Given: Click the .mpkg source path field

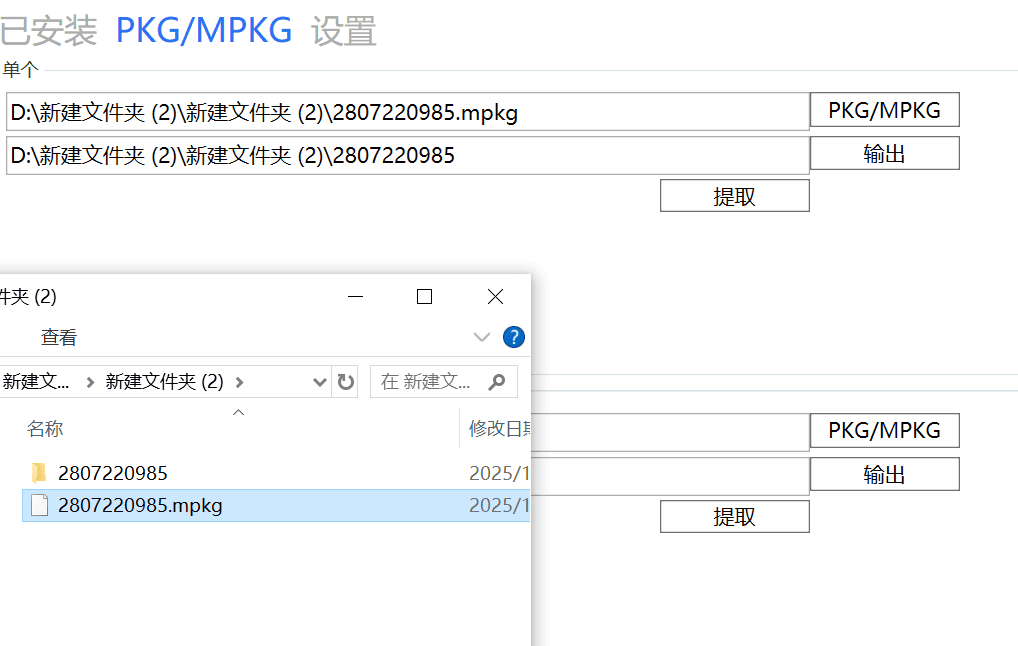Looking at the screenshot, I should pyautogui.click(x=406, y=112).
